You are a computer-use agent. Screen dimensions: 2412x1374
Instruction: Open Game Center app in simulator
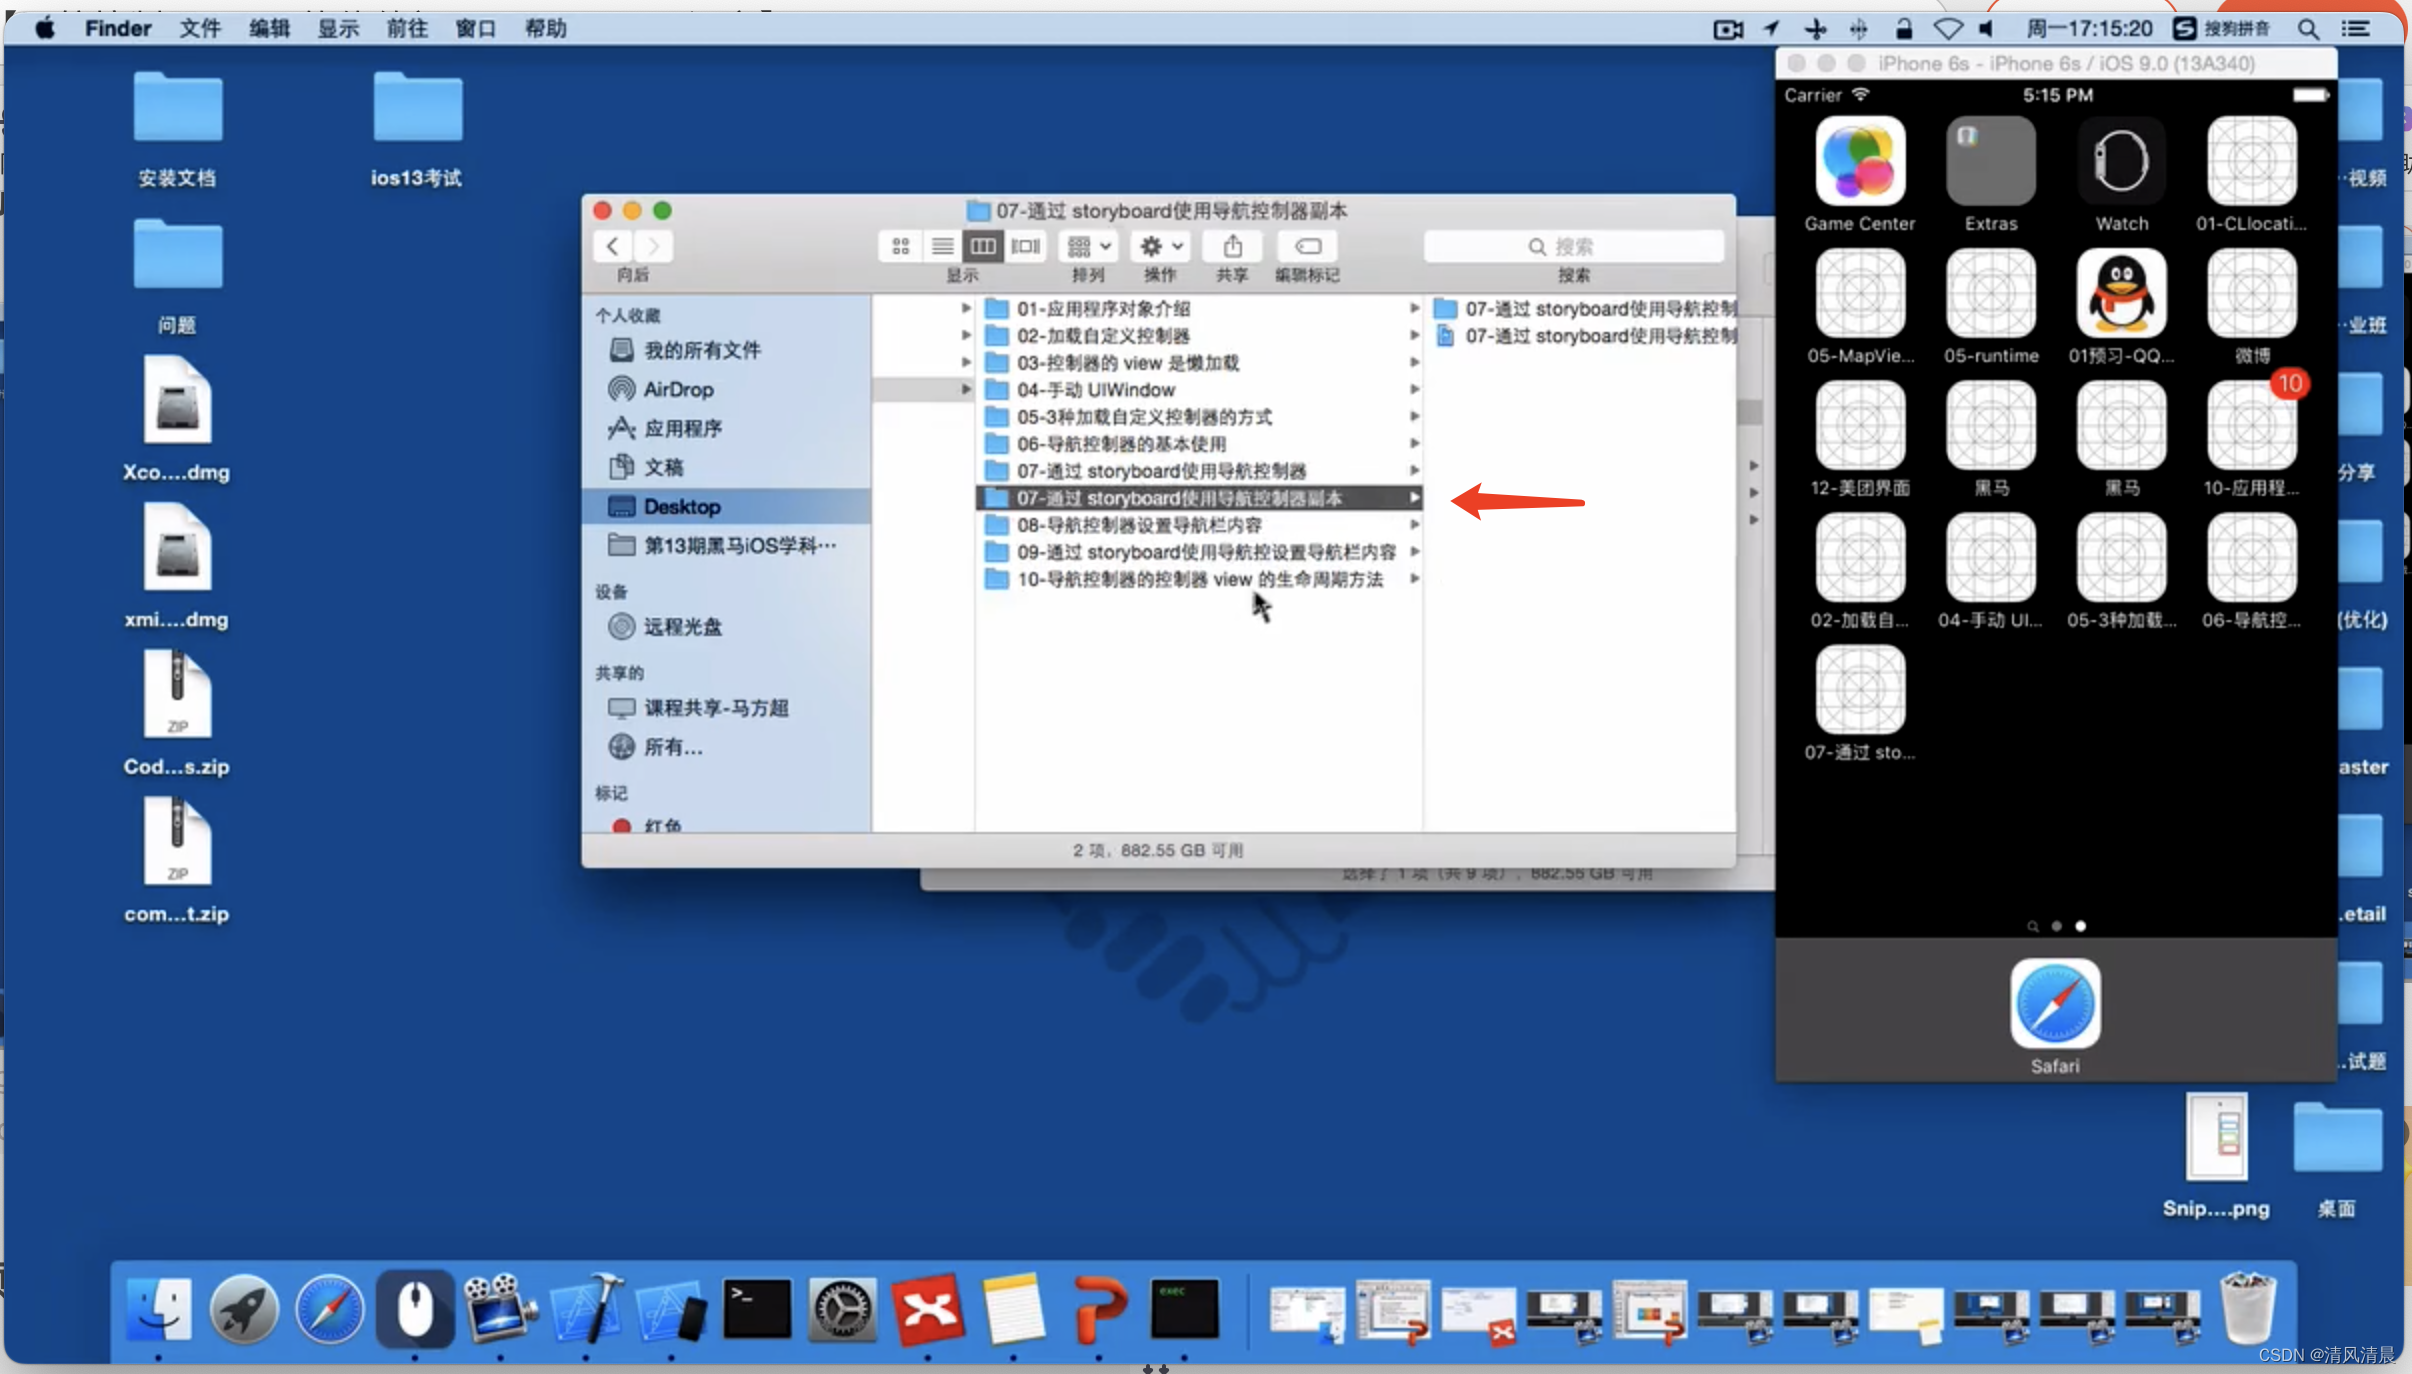(1860, 160)
